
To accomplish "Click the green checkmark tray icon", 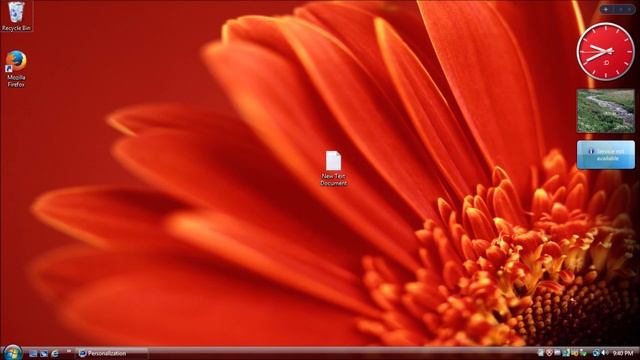I will (x=584, y=353).
